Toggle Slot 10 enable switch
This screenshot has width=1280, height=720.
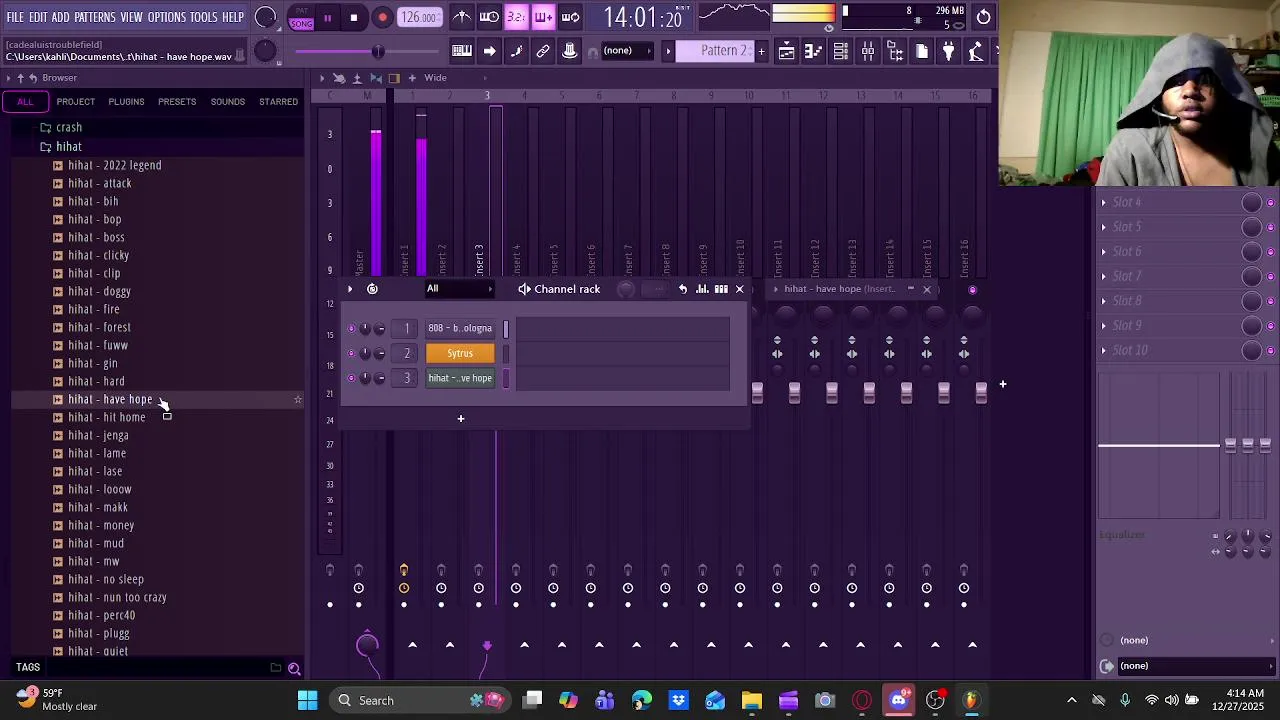(1271, 350)
